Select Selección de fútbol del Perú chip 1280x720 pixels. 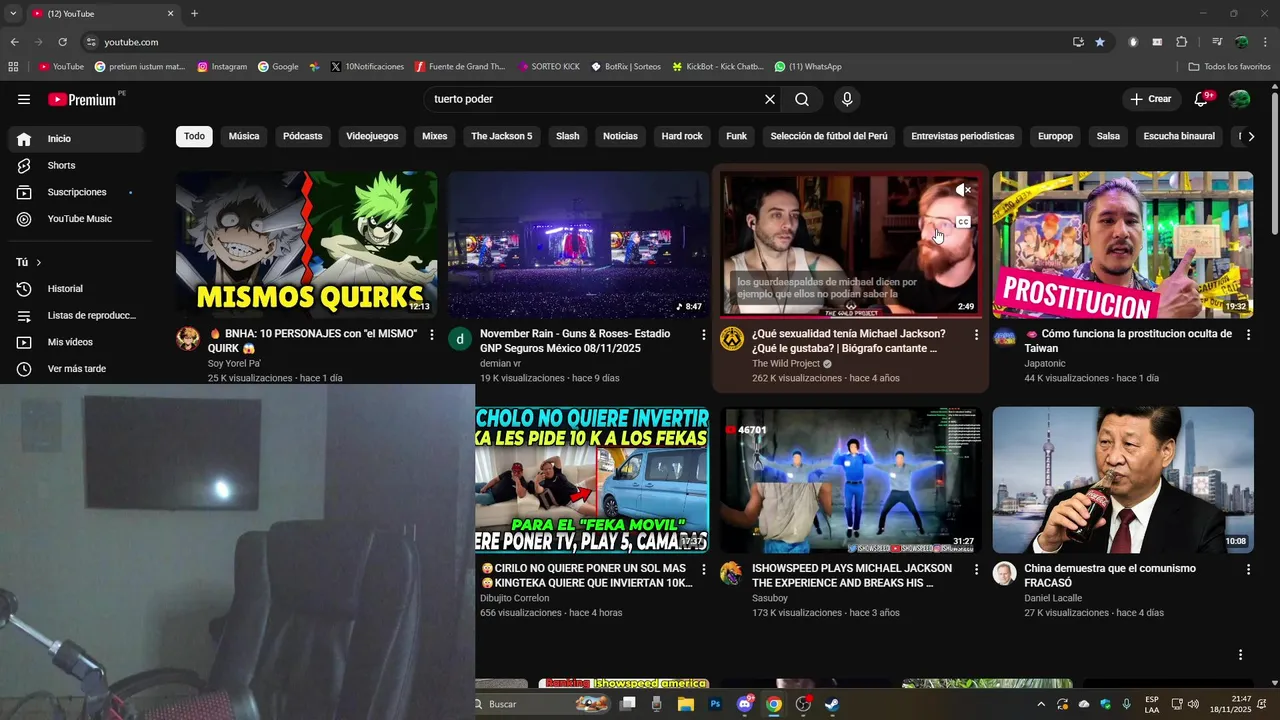tap(829, 136)
